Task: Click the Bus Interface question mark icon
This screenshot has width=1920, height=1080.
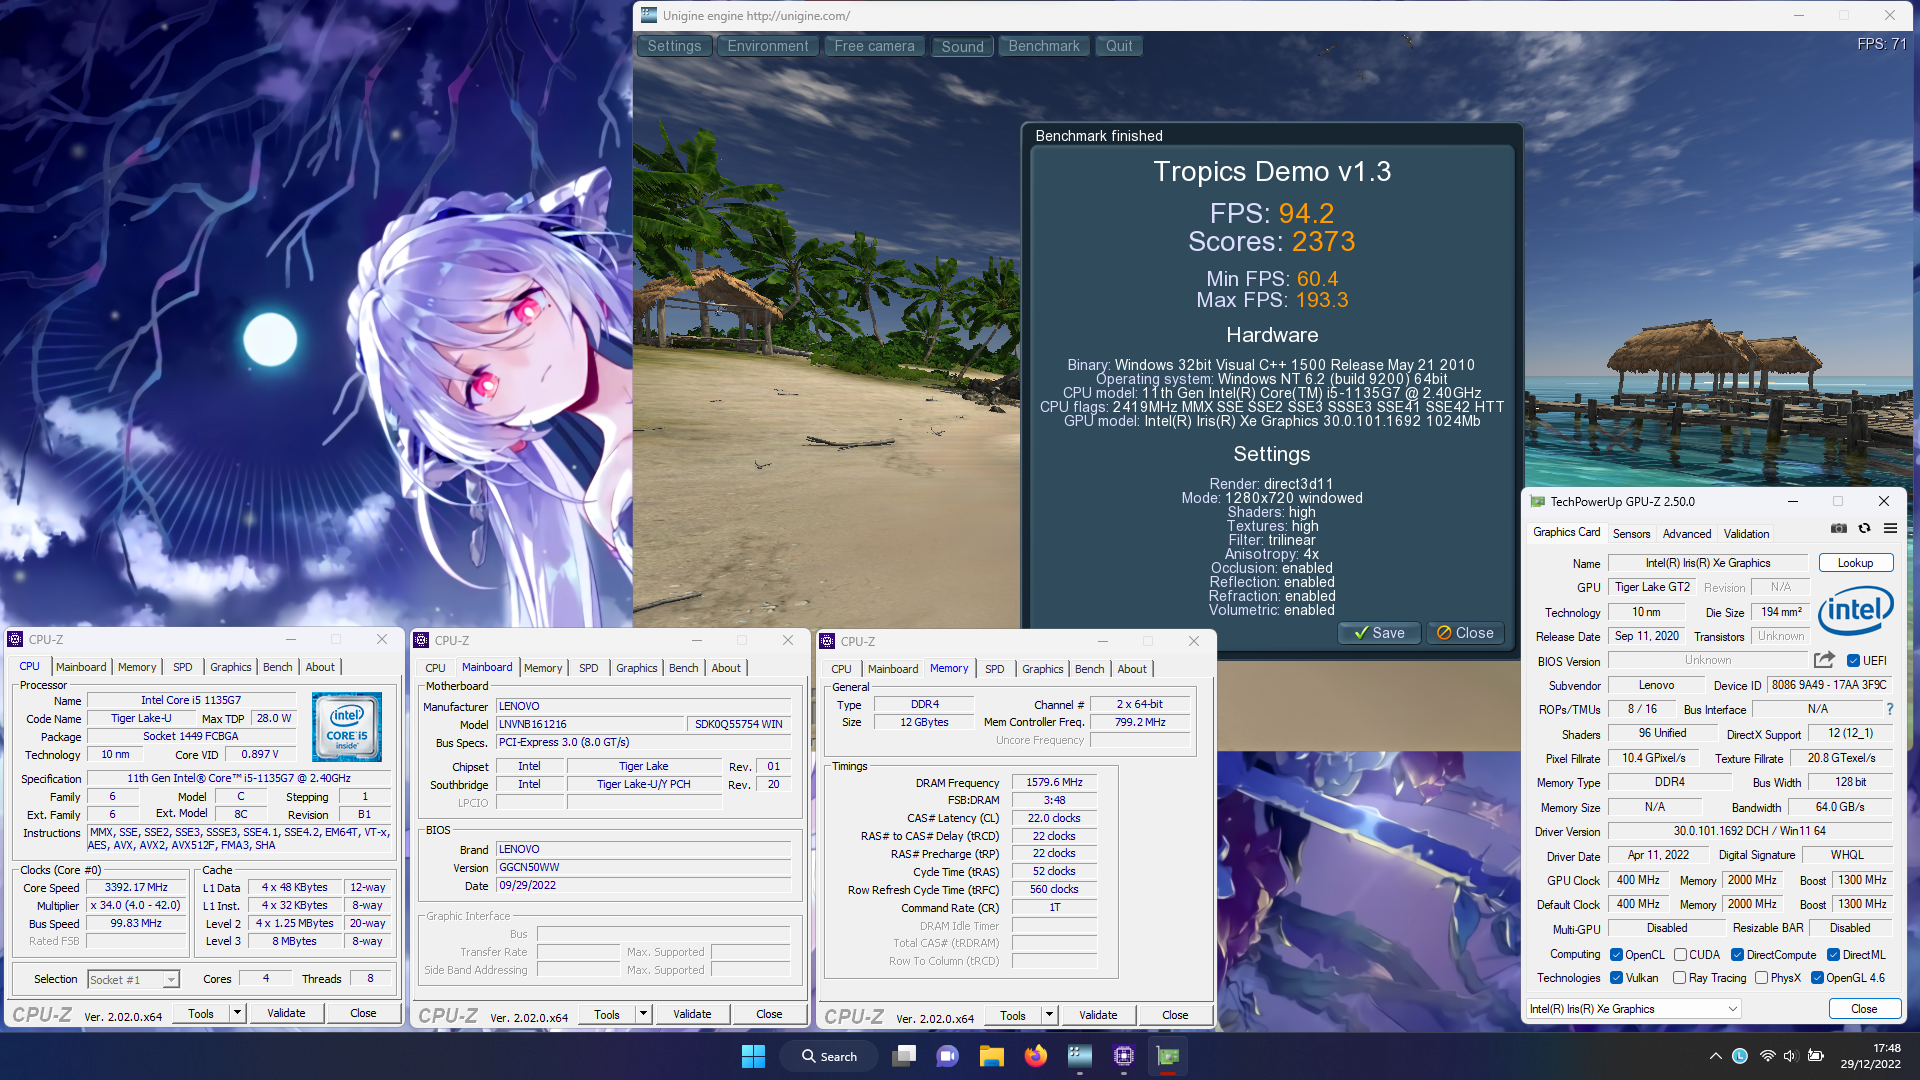Action: [x=1889, y=709]
